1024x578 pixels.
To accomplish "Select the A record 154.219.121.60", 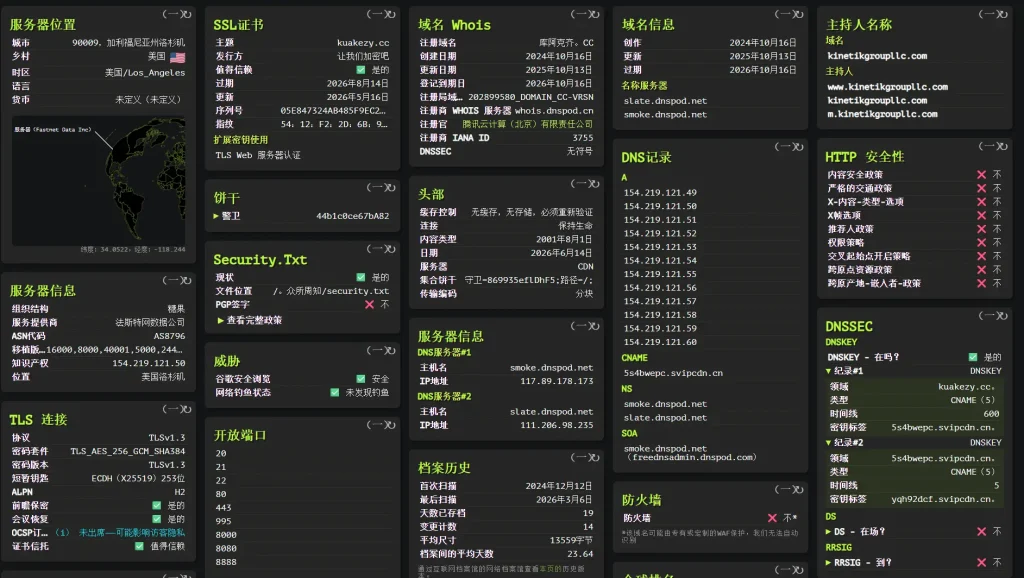I will point(660,342).
